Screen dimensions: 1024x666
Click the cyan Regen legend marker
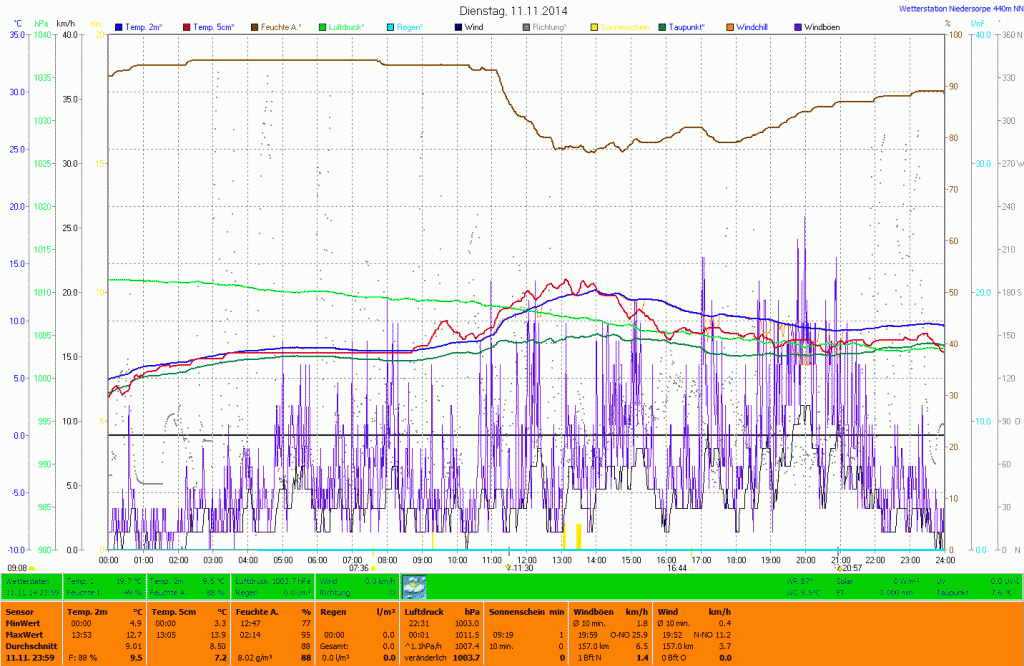(390, 26)
